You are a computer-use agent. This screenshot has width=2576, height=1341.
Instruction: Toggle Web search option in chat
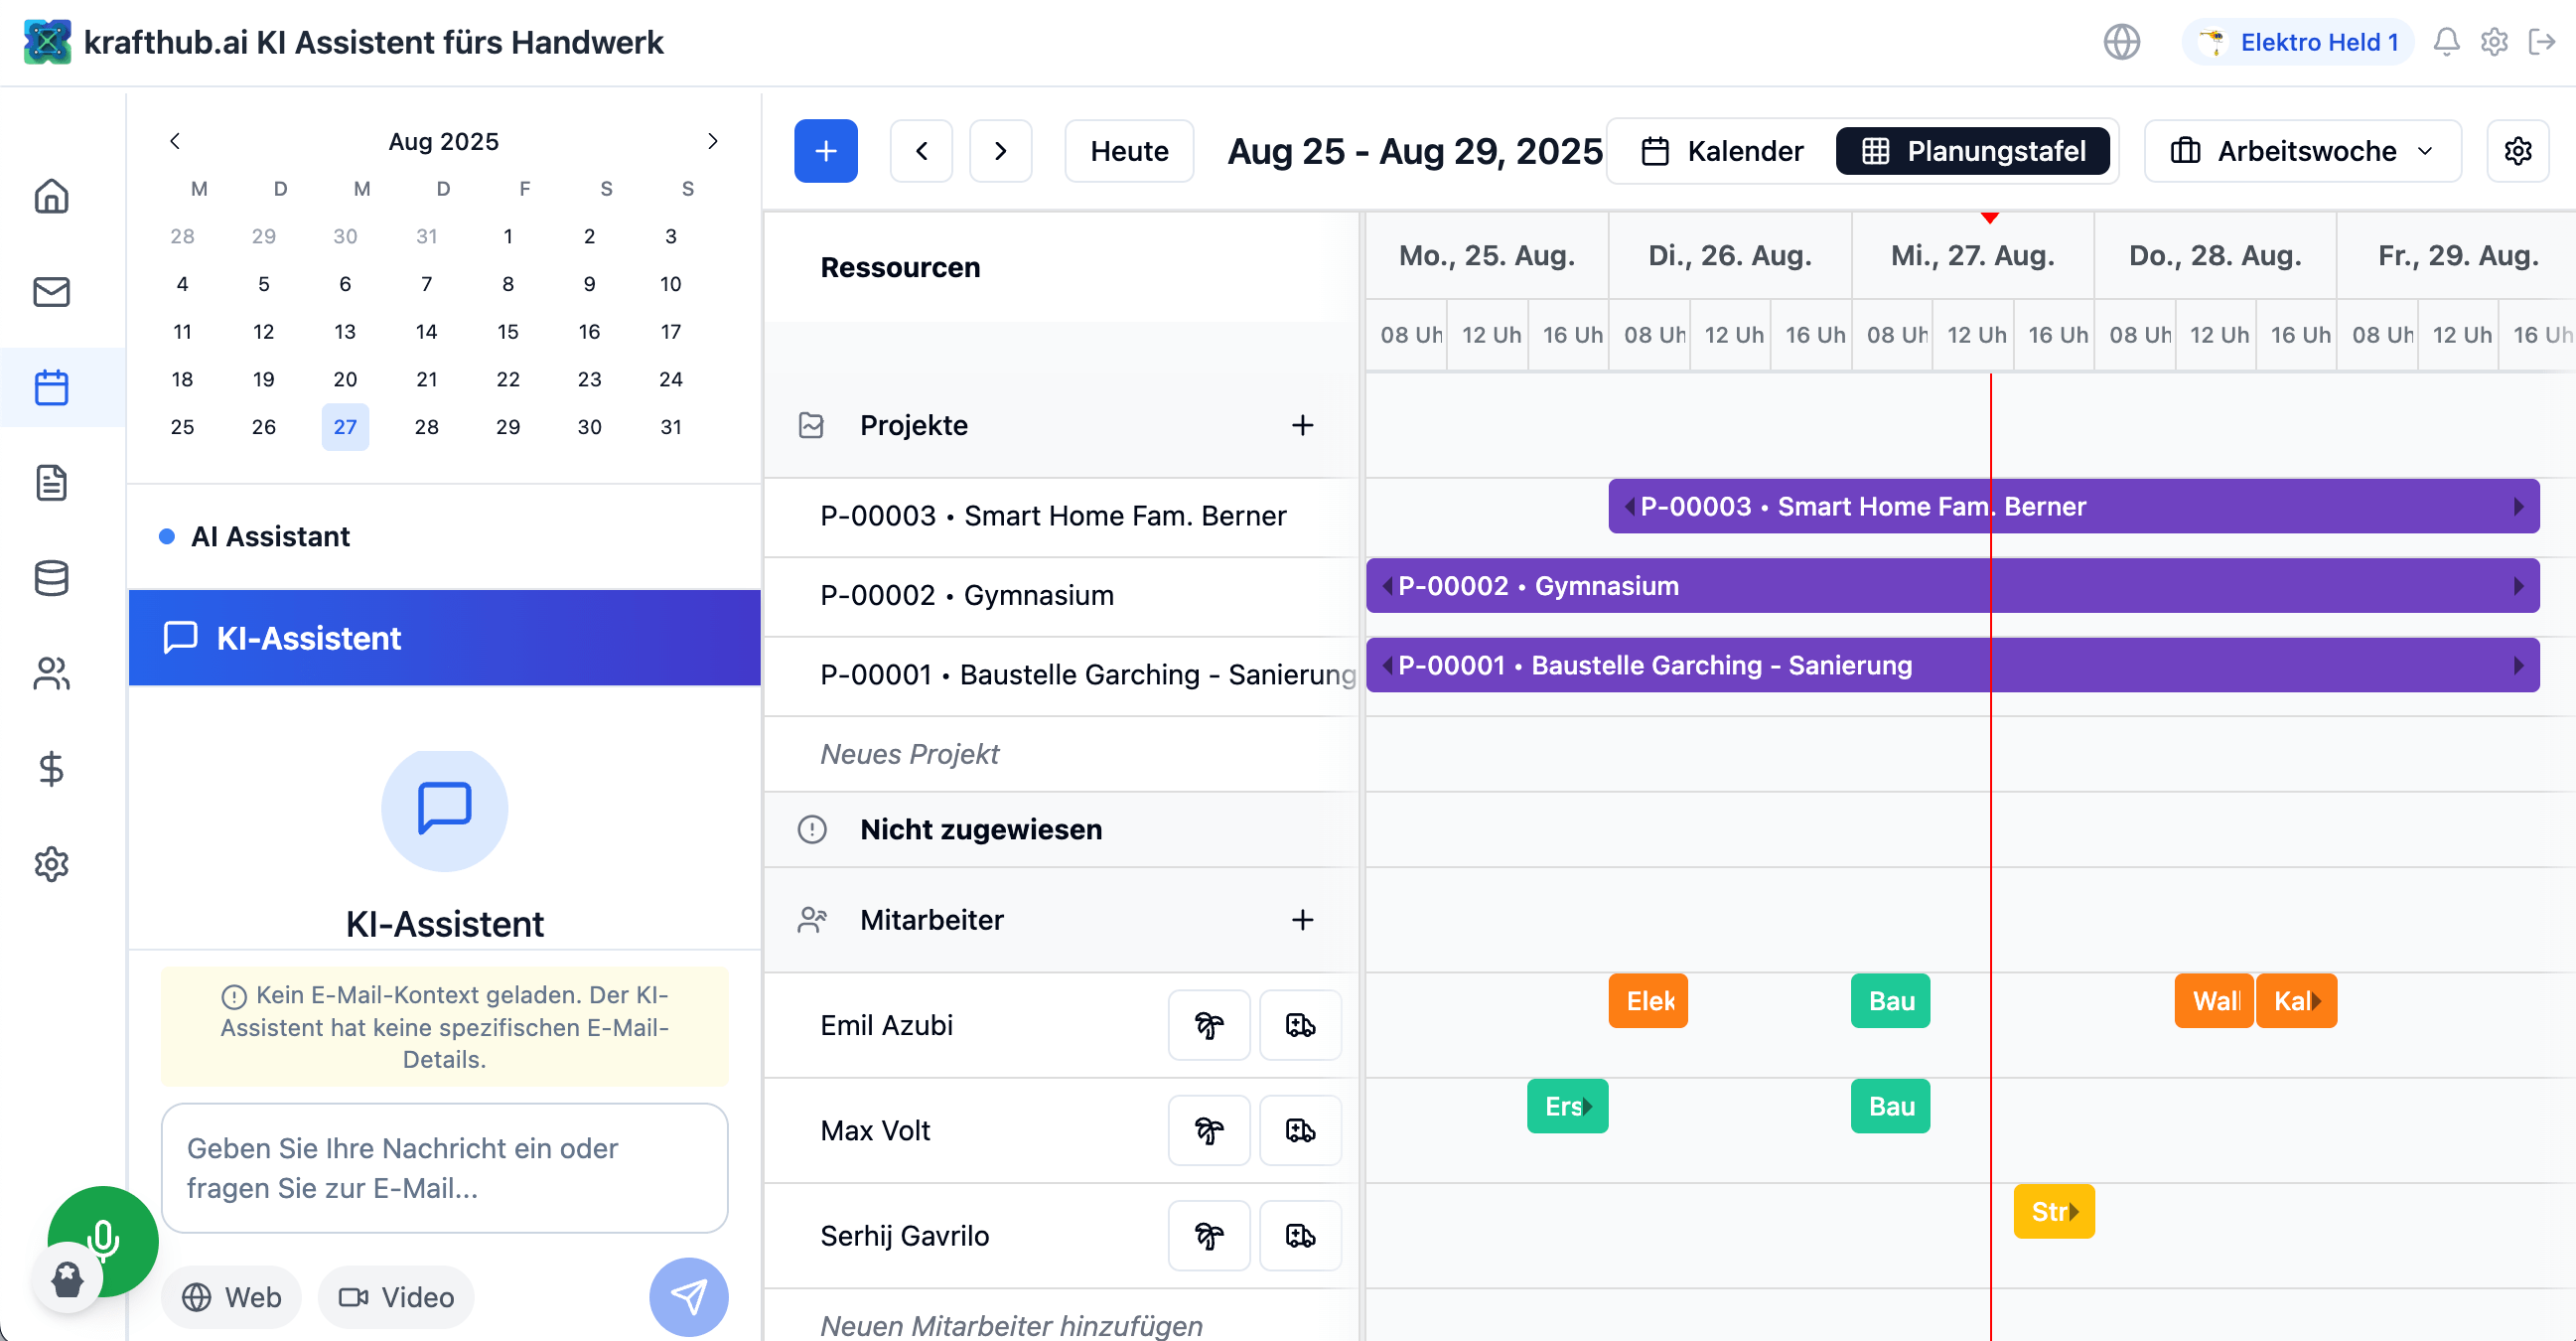tap(232, 1297)
